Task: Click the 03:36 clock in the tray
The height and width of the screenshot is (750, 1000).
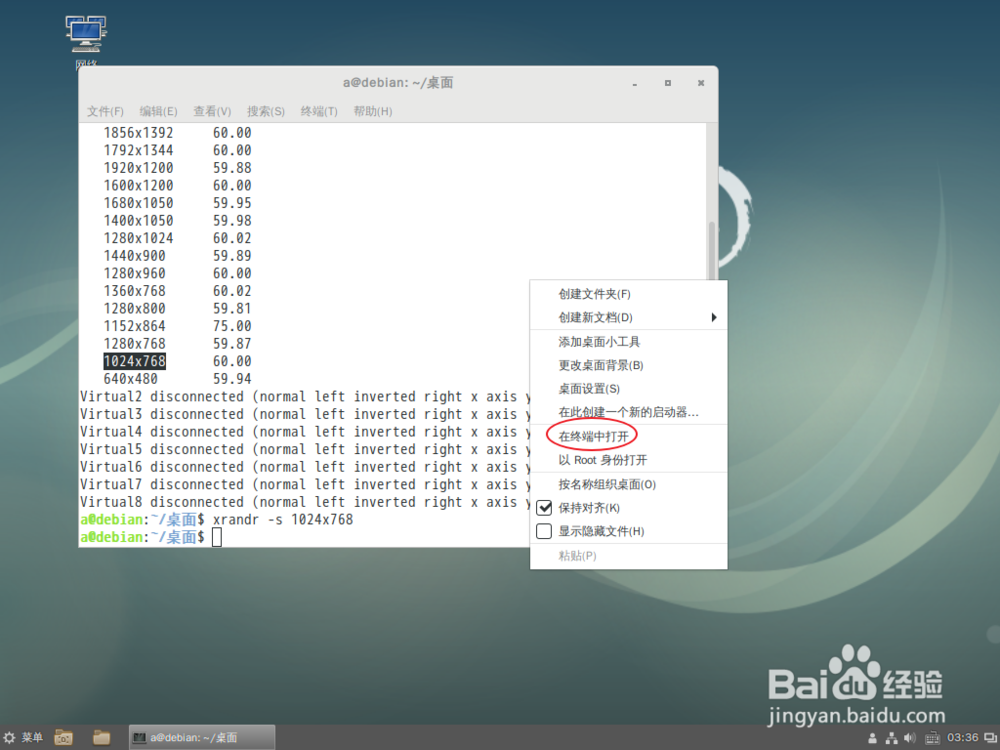Action: (962, 738)
